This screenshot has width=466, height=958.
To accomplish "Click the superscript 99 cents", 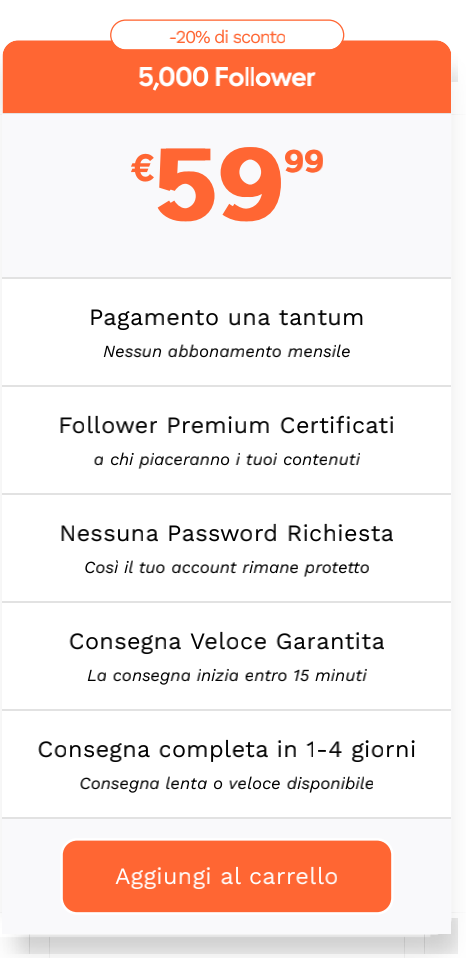I will (304, 162).
